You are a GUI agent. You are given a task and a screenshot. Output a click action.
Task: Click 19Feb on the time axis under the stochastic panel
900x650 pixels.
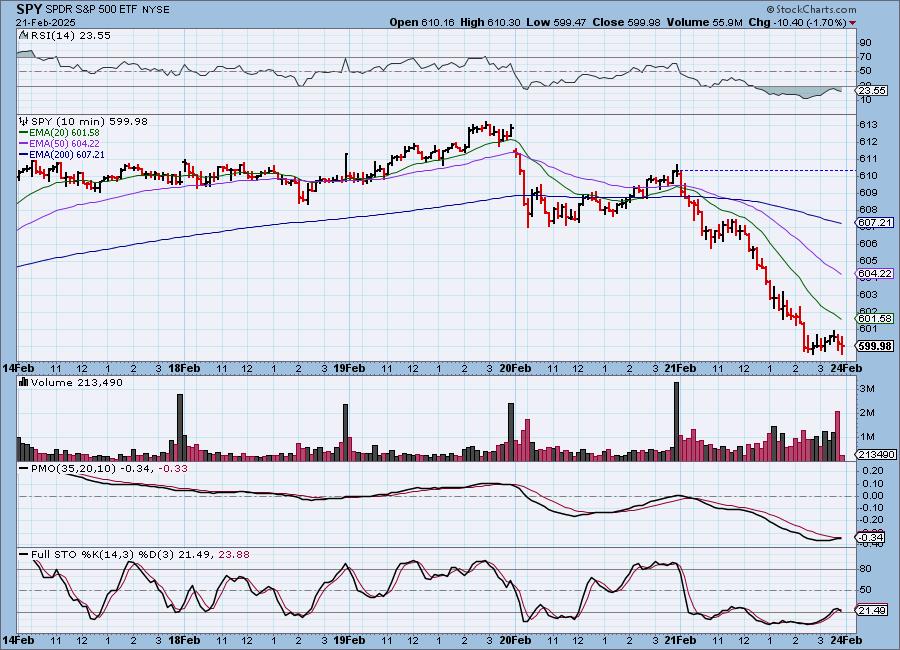350,640
